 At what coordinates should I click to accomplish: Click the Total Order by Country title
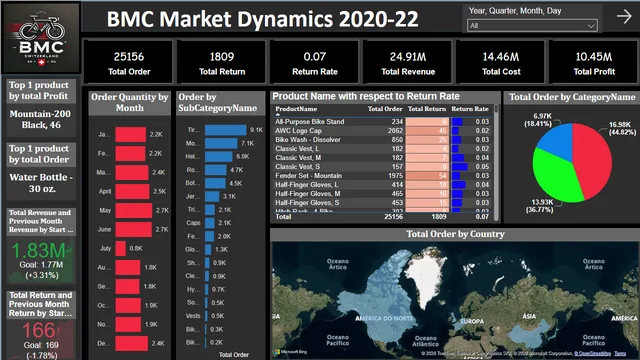click(x=455, y=234)
